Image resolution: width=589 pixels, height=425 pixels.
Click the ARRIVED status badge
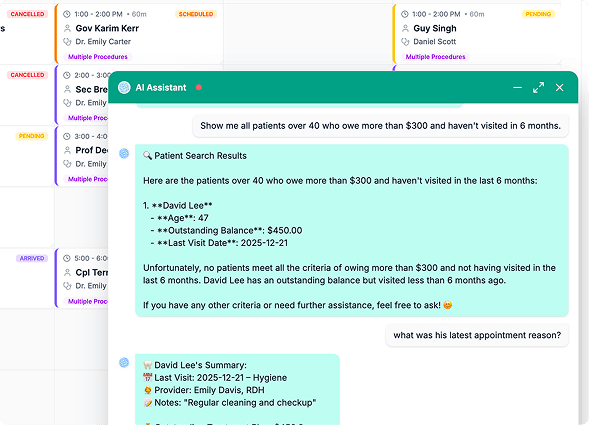(x=32, y=258)
